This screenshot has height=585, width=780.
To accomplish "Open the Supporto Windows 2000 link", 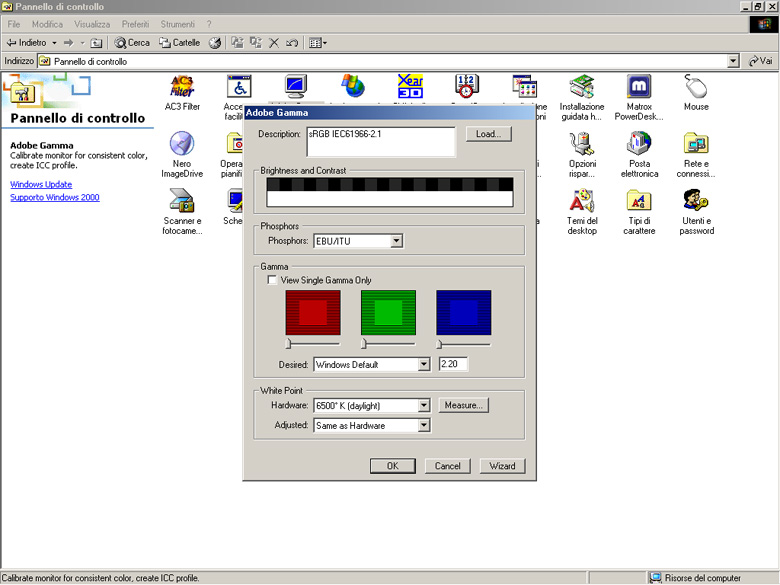I will pyautogui.click(x=55, y=197).
